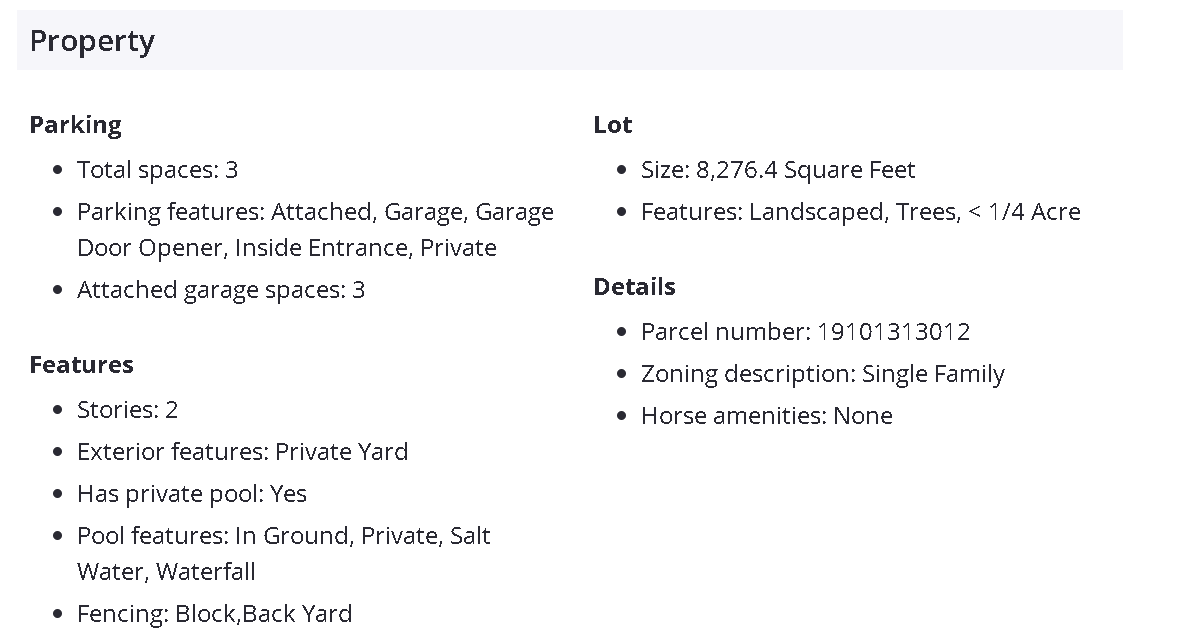Click the Lot heading
This screenshot has height=633, width=1183.
point(612,125)
